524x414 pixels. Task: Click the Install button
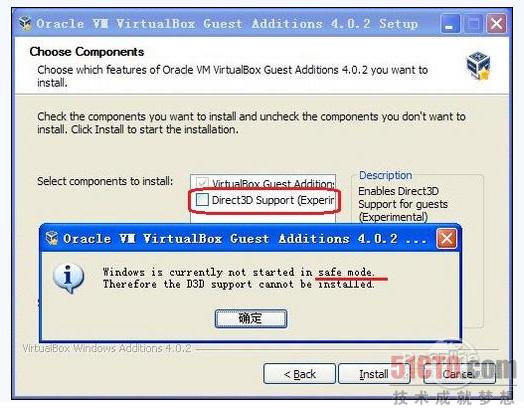coord(374,374)
